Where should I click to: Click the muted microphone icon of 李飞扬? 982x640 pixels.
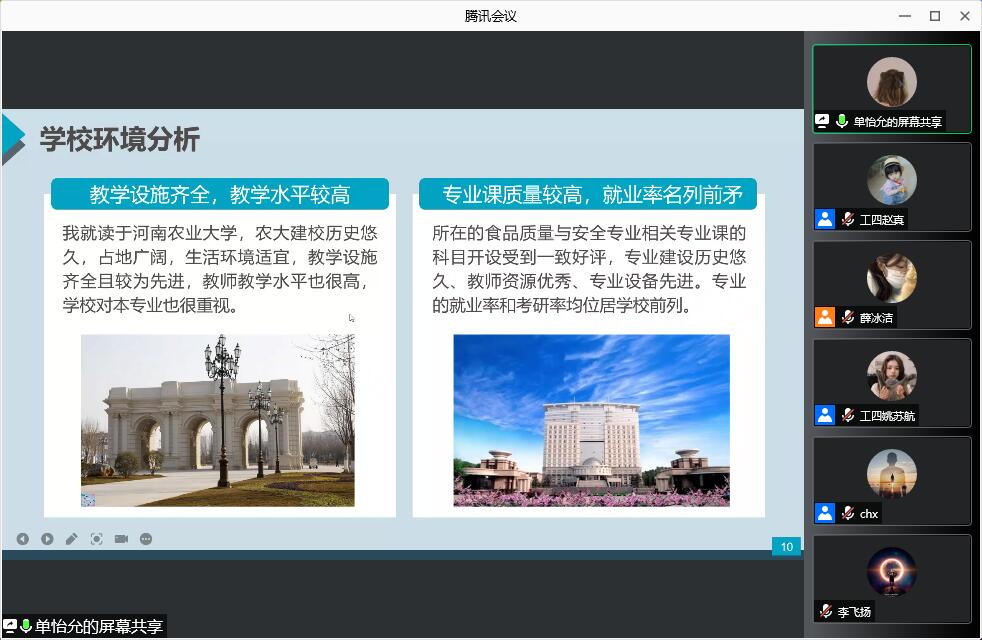[x=825, y=611]
